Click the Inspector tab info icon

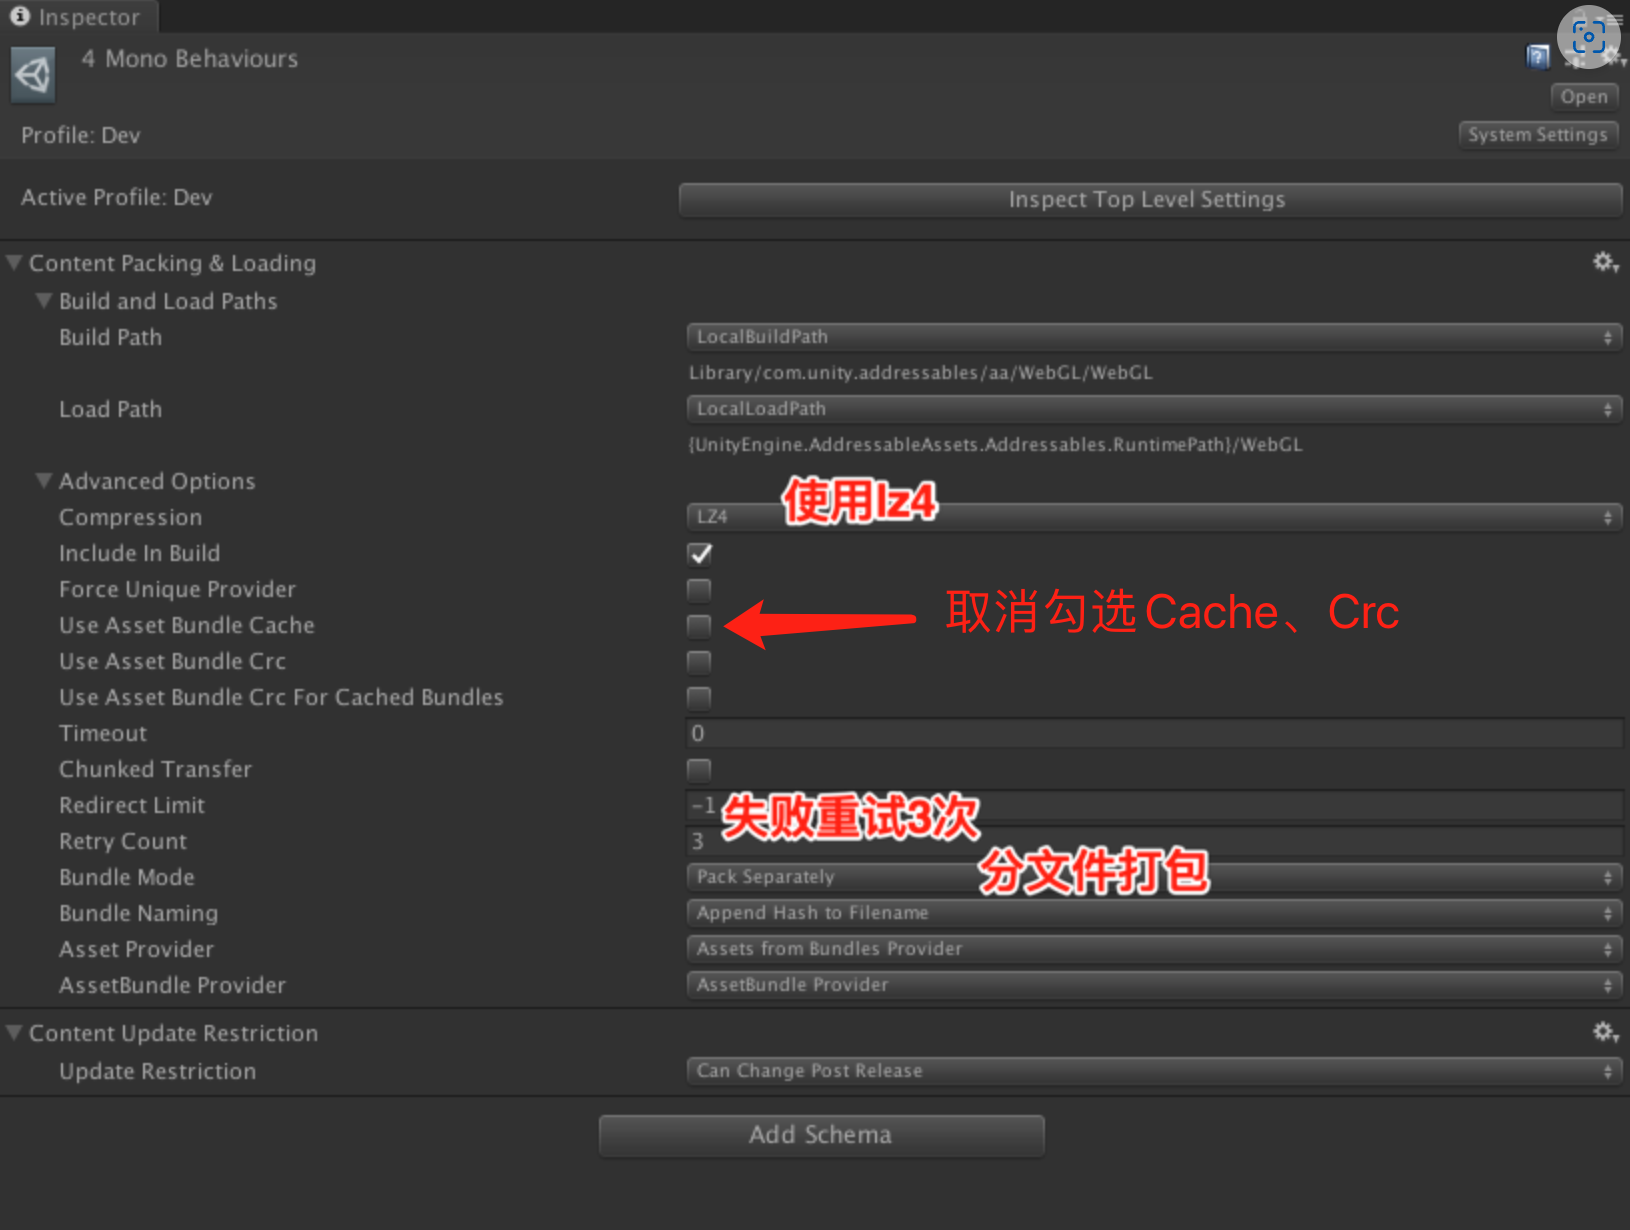pos(19,16)
